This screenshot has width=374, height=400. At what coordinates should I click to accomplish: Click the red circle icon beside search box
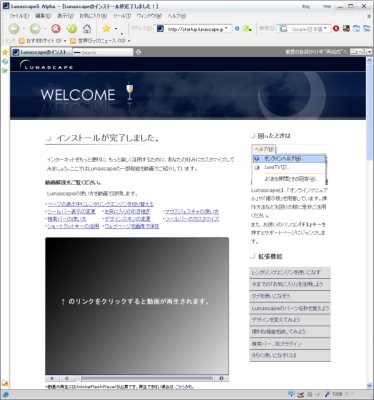336,29
